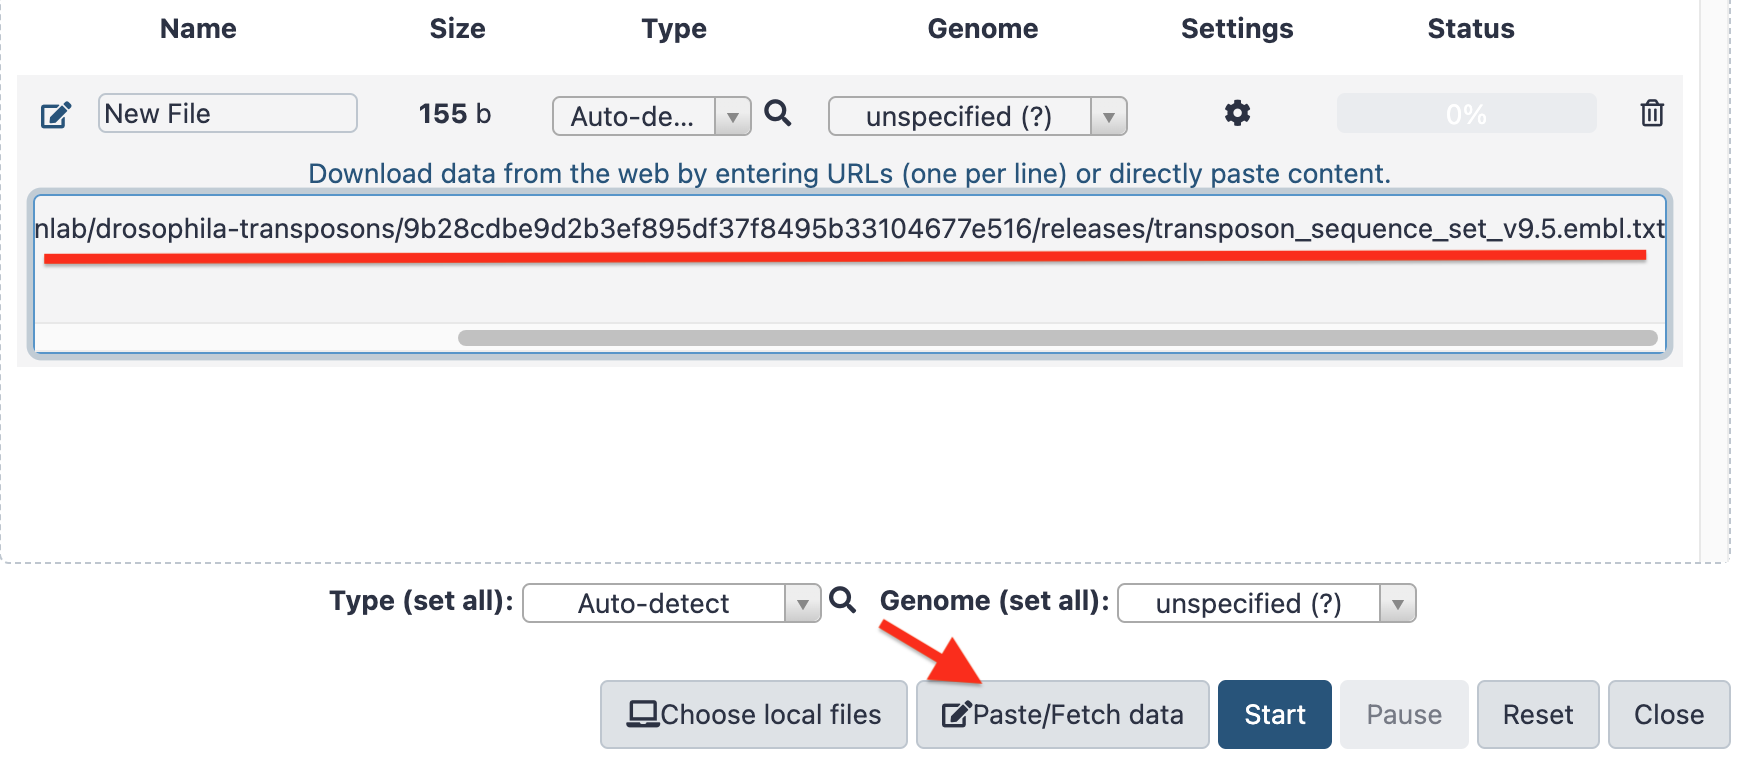Click the pencil icon on Paste/Fetch data
The width and height of the screenshot is (1748, 760).
pos(955,713)
